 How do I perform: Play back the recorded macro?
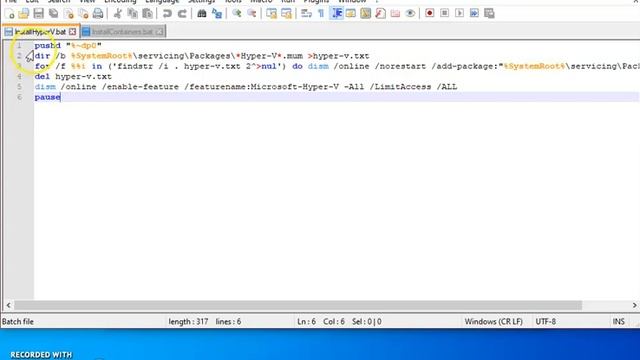459,13
